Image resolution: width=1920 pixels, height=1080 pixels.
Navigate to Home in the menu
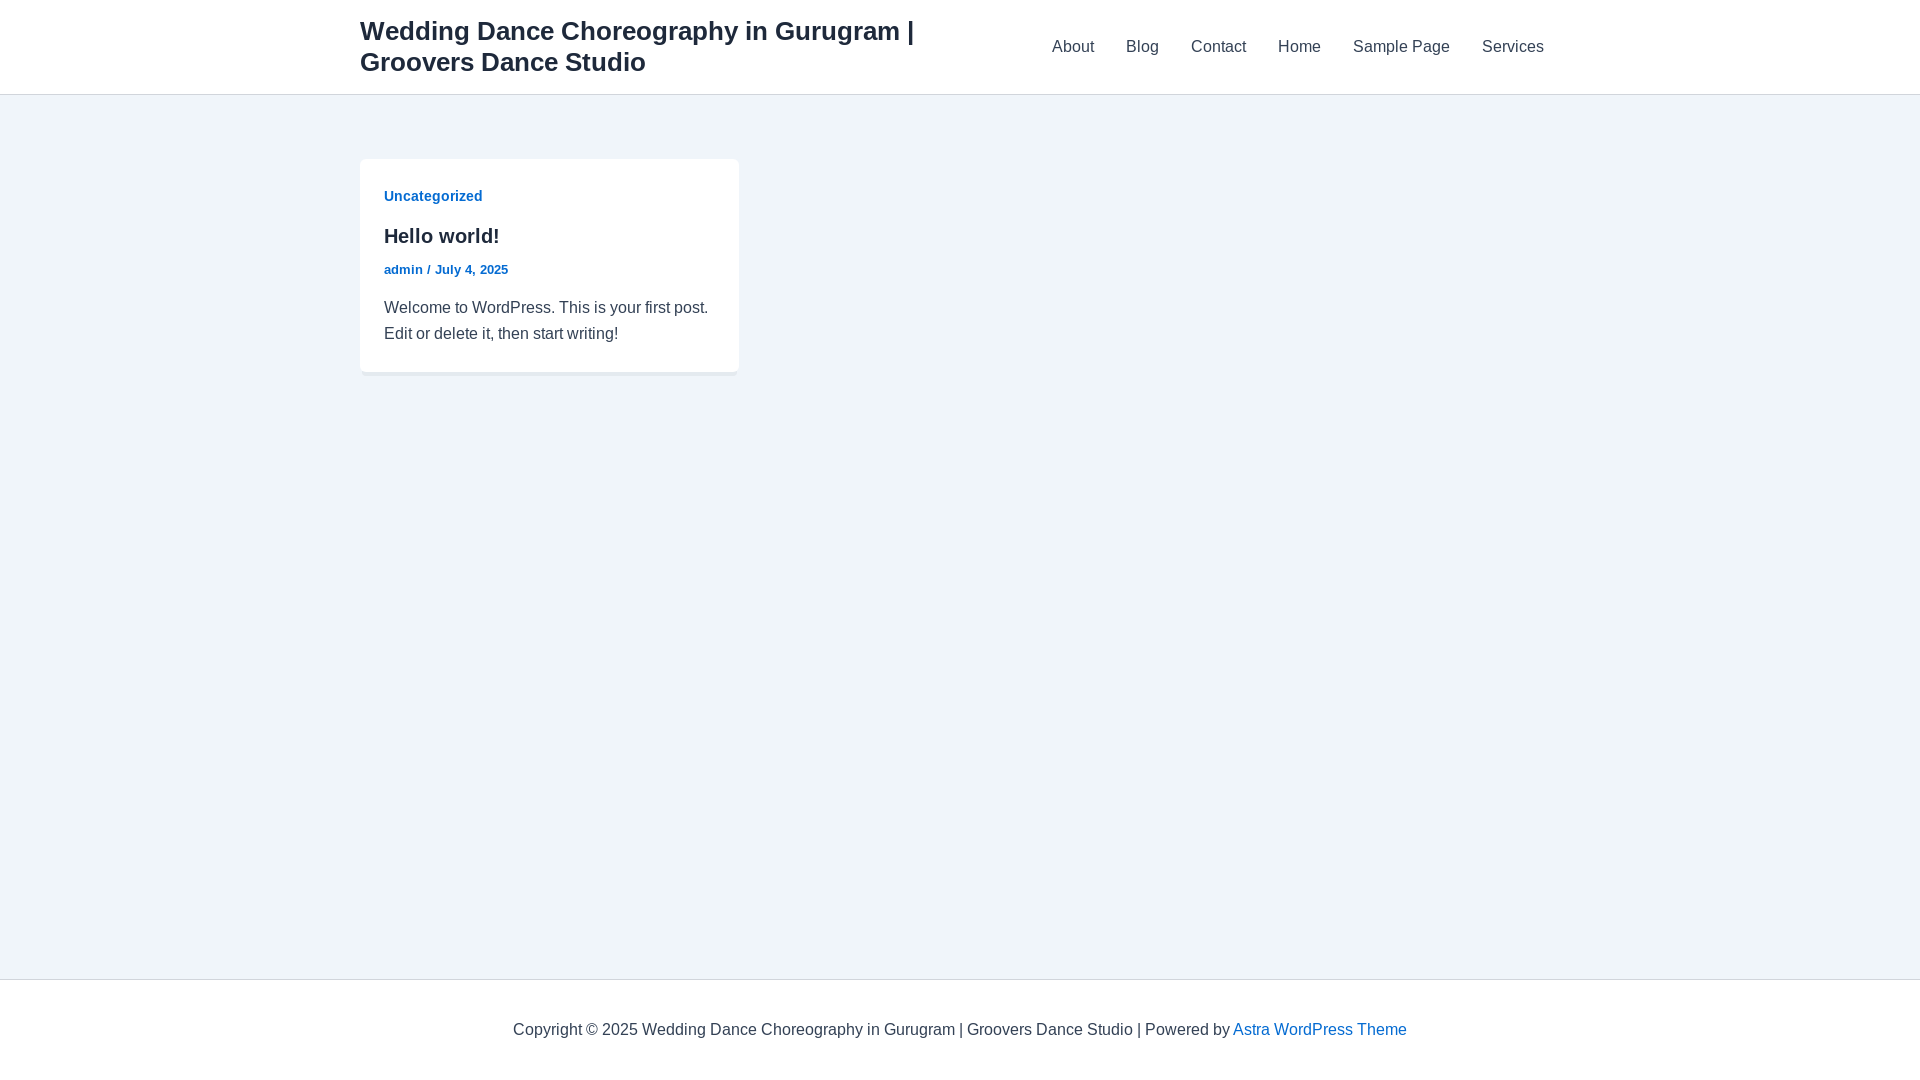(1299, 47)
